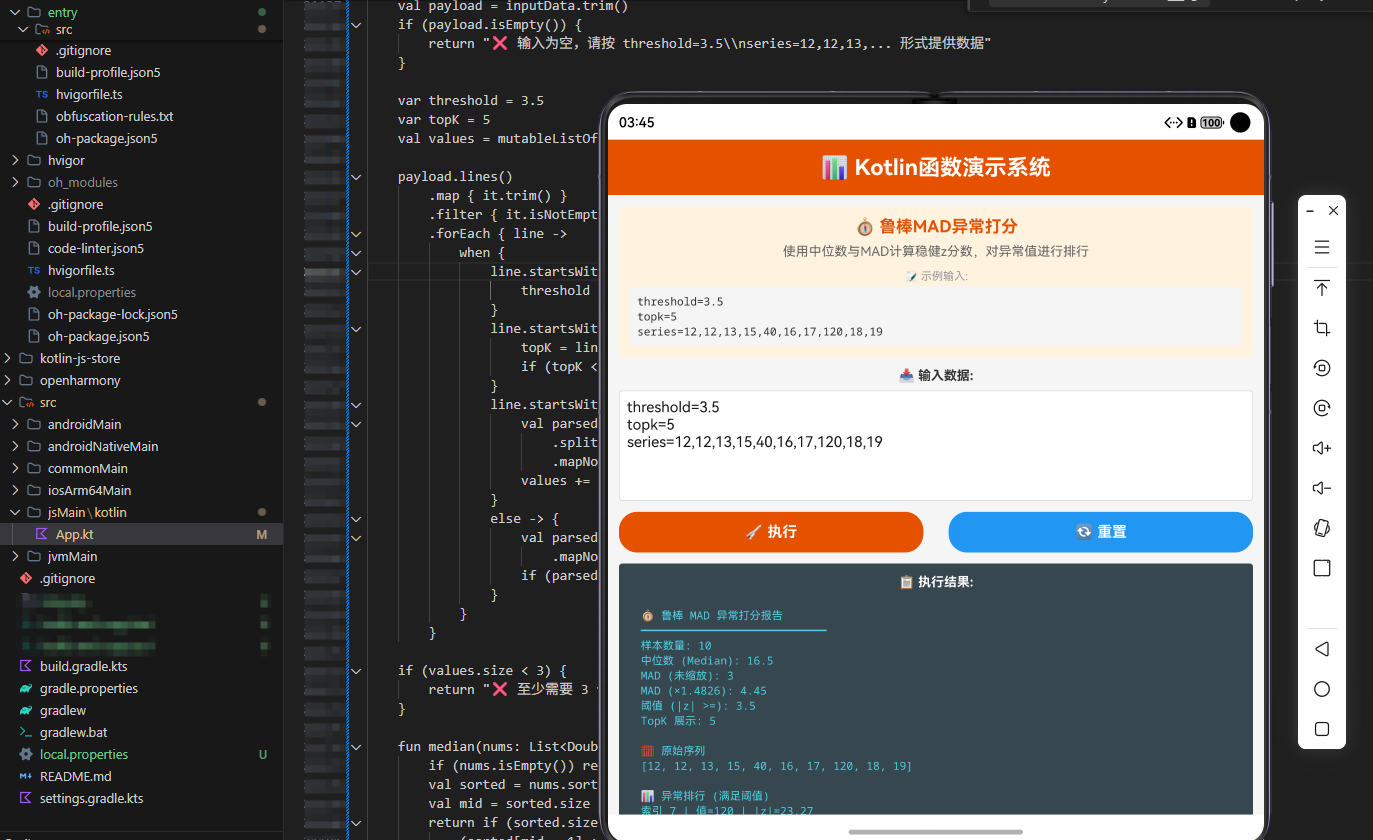The image size is (1373, 840).
Task: Collapse the src folder under entry
Action: pyautogui.click(x=23, y=30)
